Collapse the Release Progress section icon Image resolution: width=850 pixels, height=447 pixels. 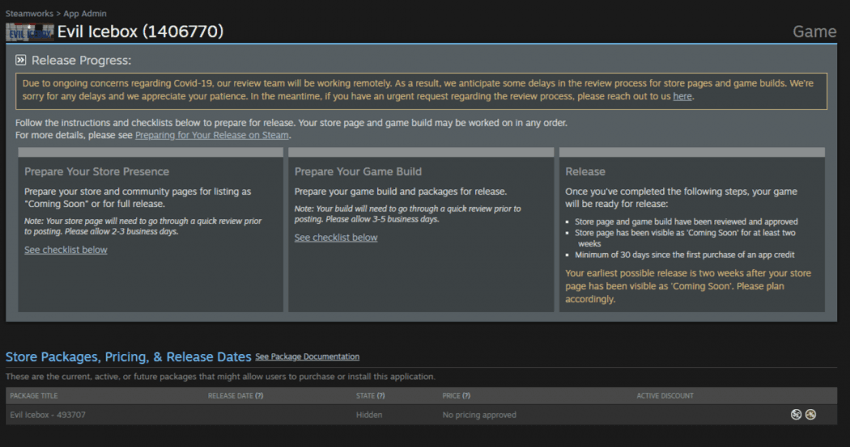(21, 60)
